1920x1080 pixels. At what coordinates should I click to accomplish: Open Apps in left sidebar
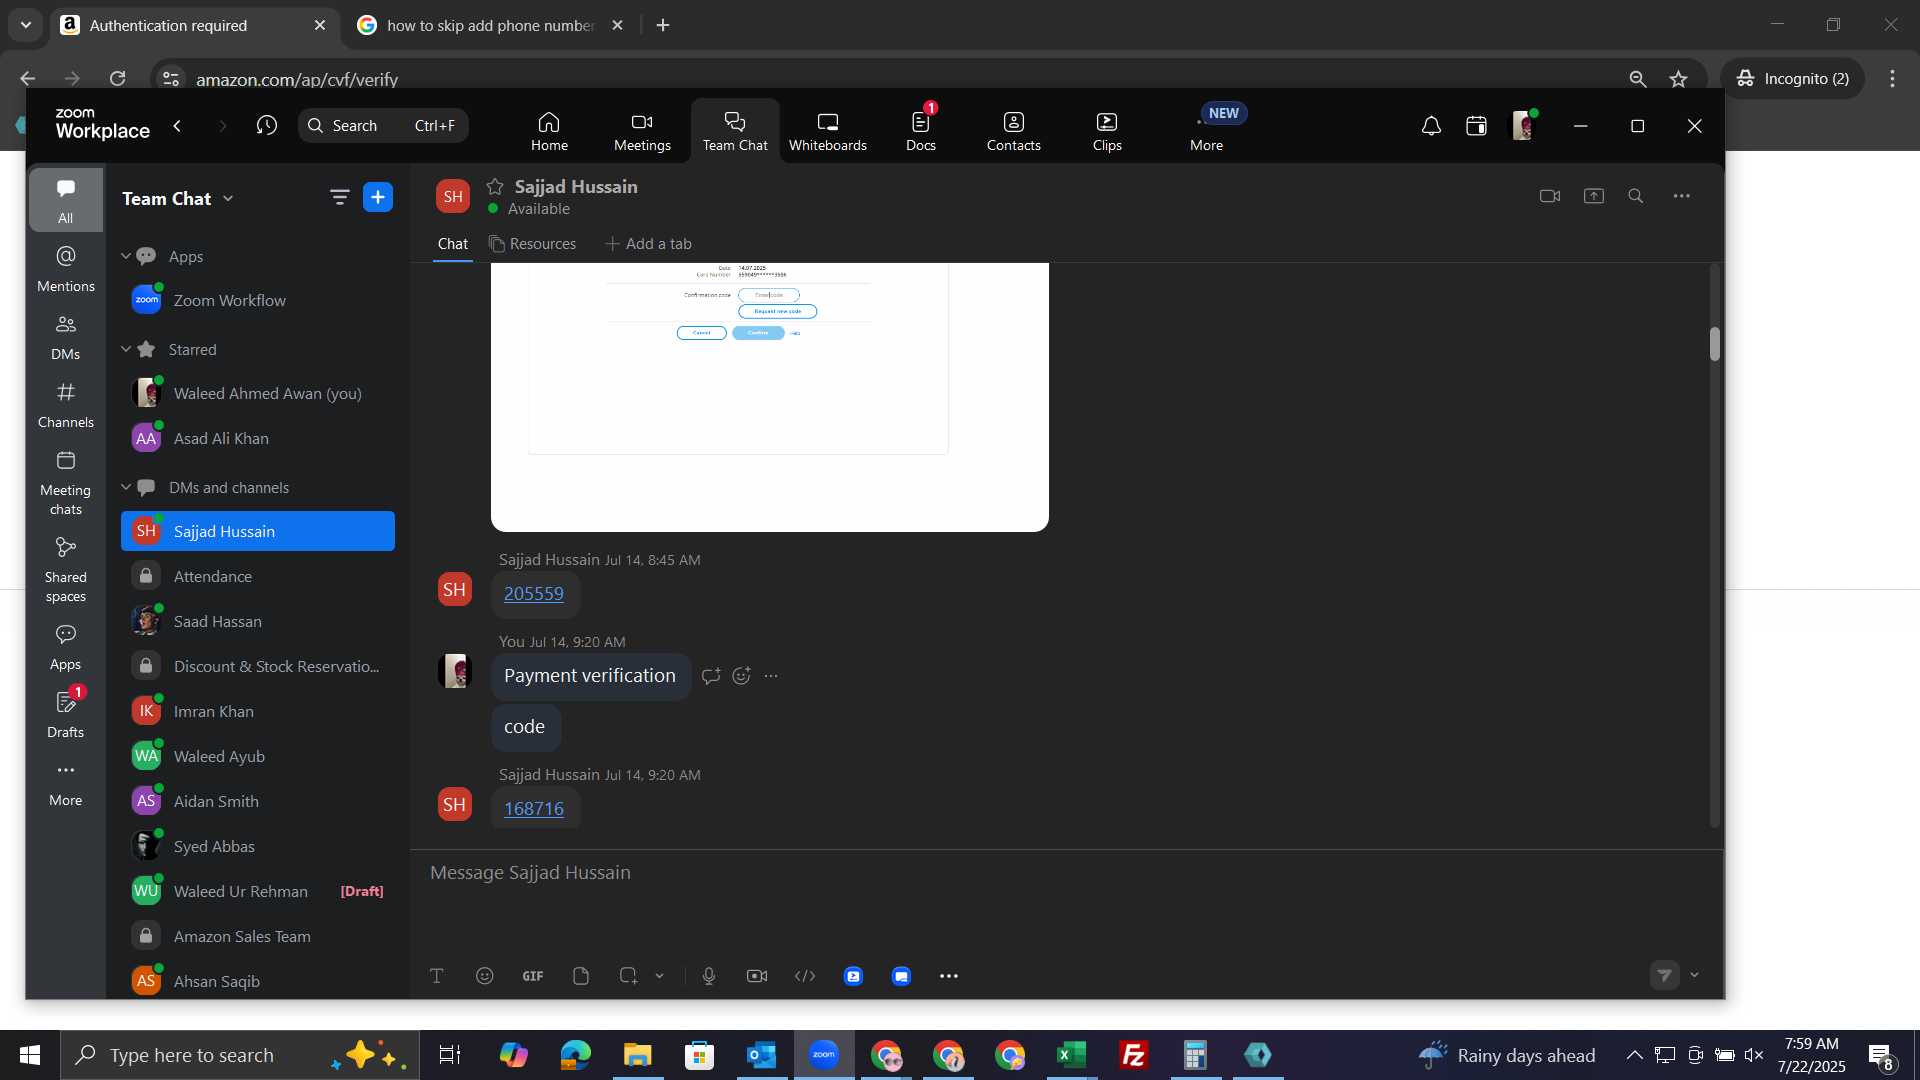66,647
